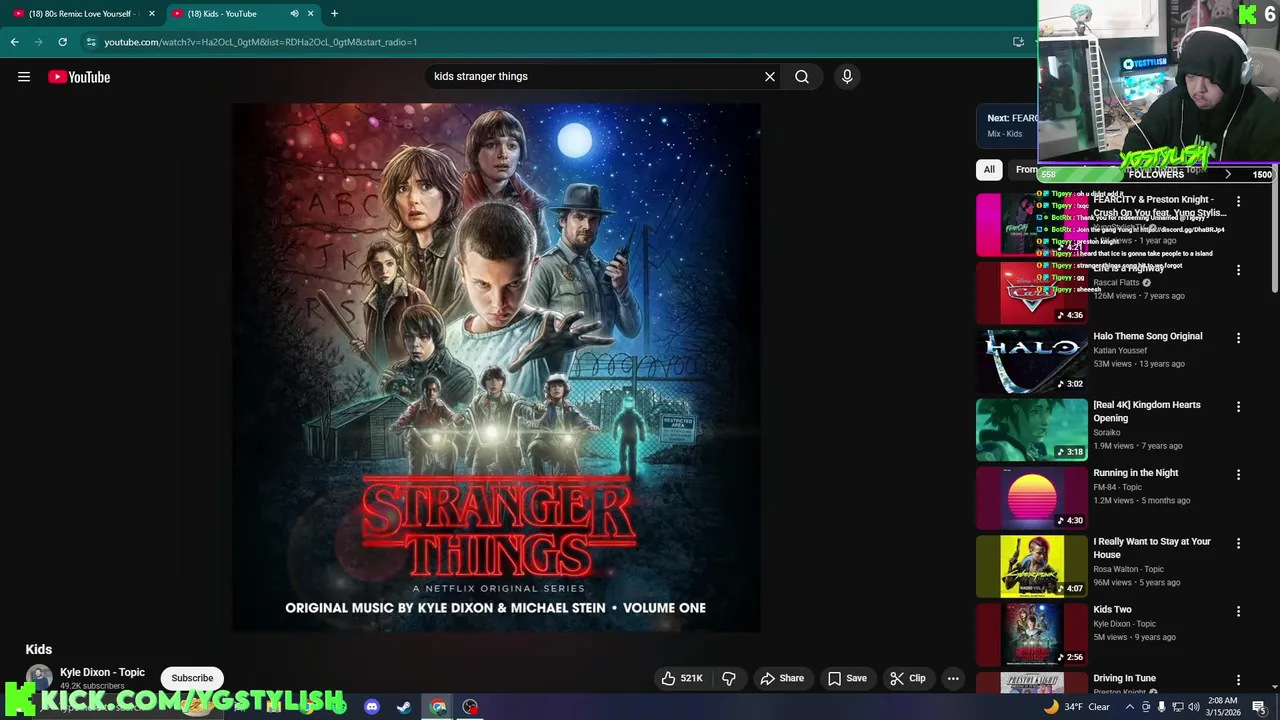Reload the YouTube page
This screenshot has height=720, width=1280.
coord(62,42)
